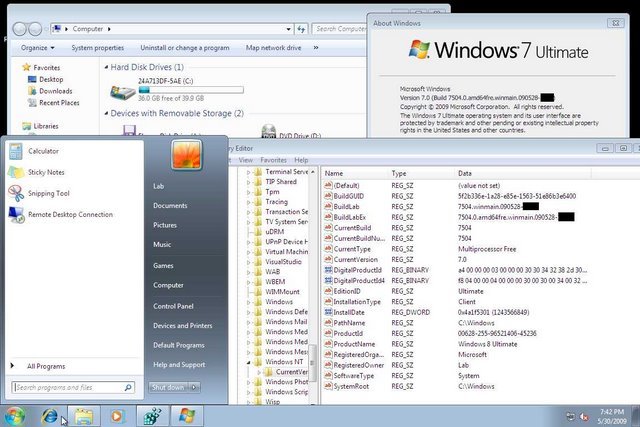Select the ProductName registry value
The width and height of the screenshot is (640, 427).
(x=349, y=345)
